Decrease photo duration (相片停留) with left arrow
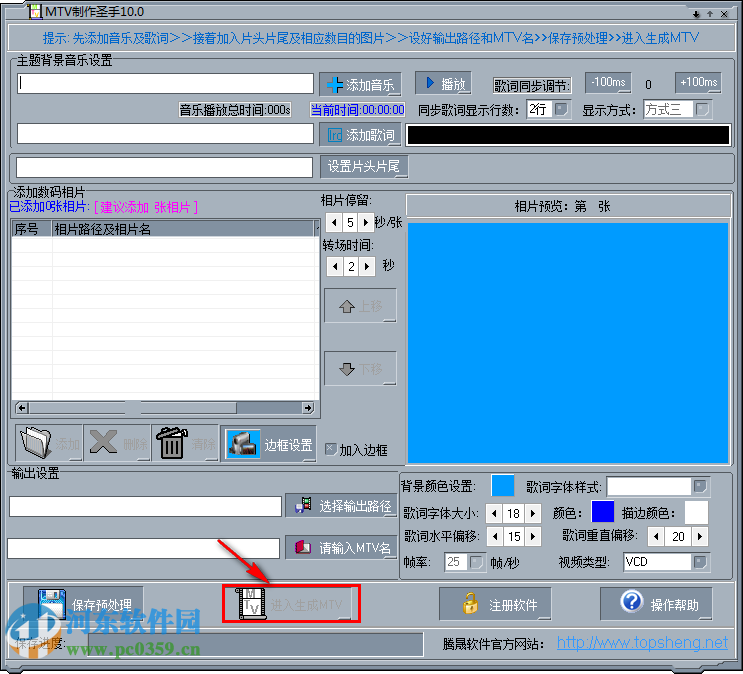The width and height of the screenshot is (743, 674). click(x=334, y=222)
